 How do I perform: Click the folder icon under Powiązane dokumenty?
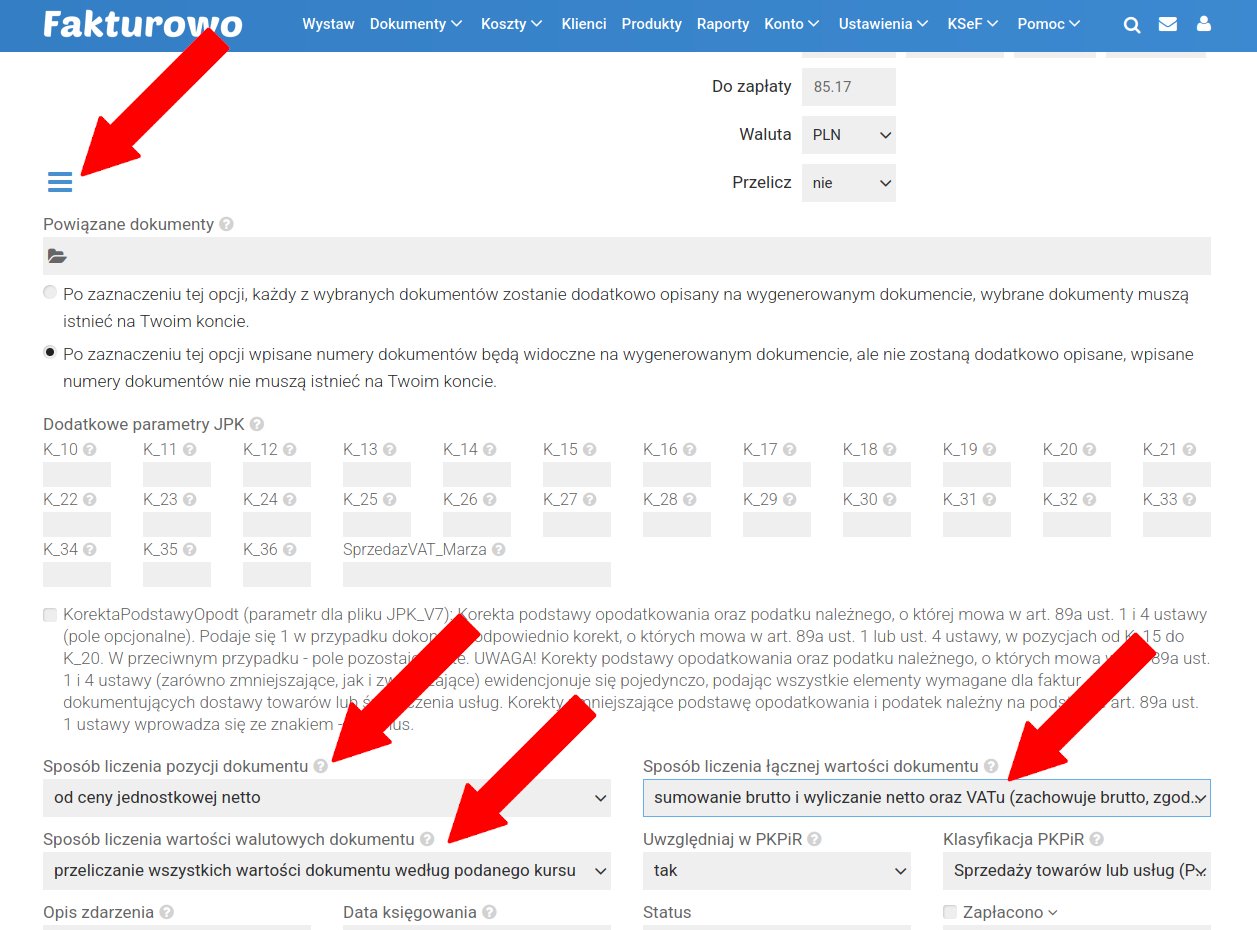(x=57, y=256)
